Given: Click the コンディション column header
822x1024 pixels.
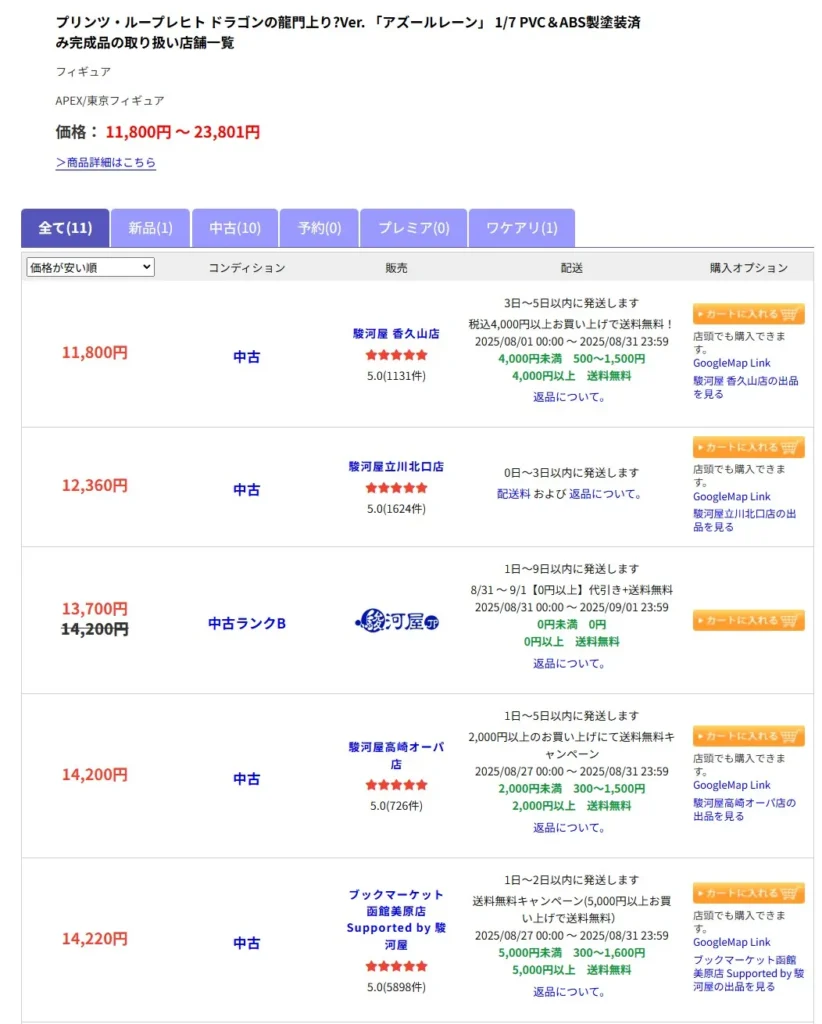Looking at the screenshot, I should coord(247,268).
